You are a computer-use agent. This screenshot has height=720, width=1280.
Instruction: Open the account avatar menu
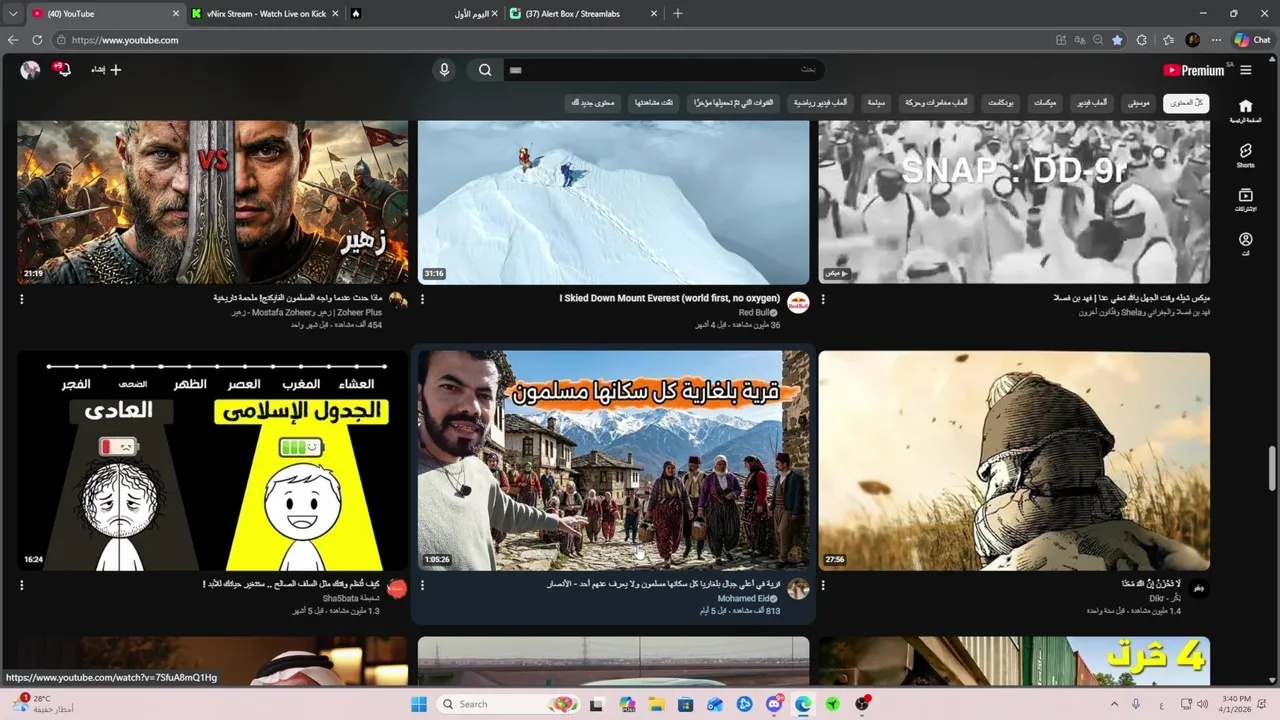(x=30, y=70)
